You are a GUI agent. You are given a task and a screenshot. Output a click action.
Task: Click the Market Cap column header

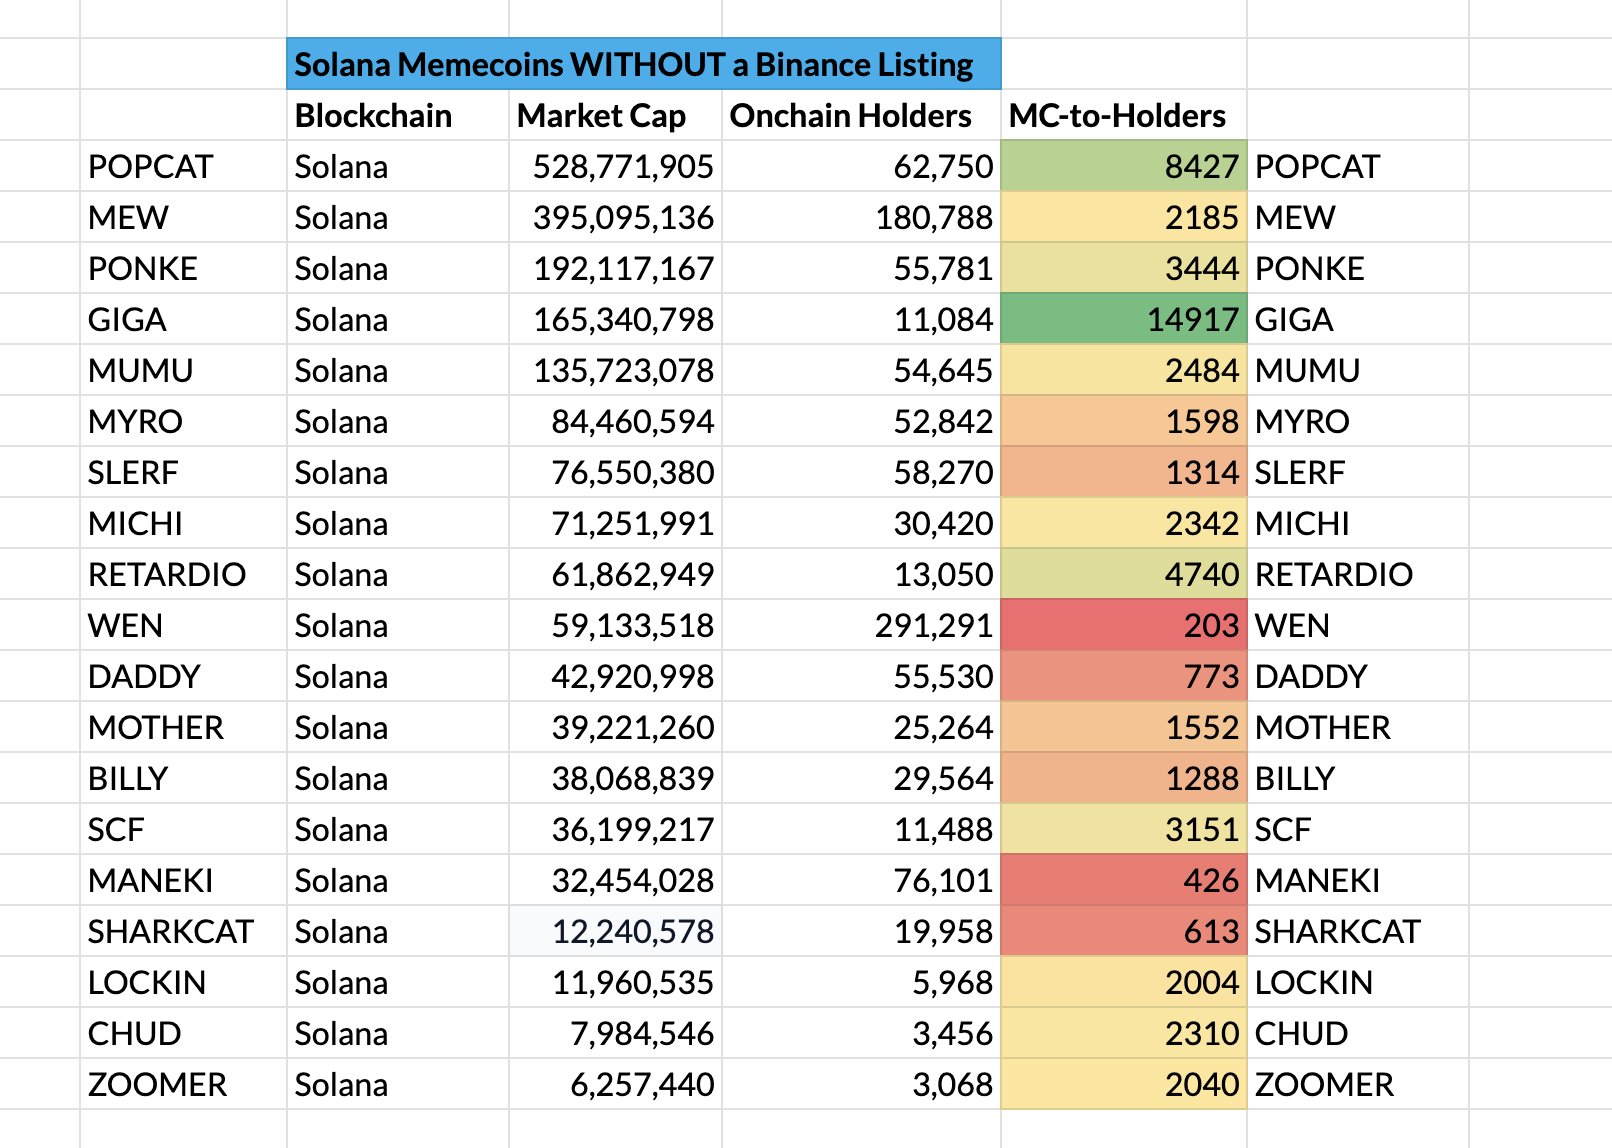pos(615,116)
